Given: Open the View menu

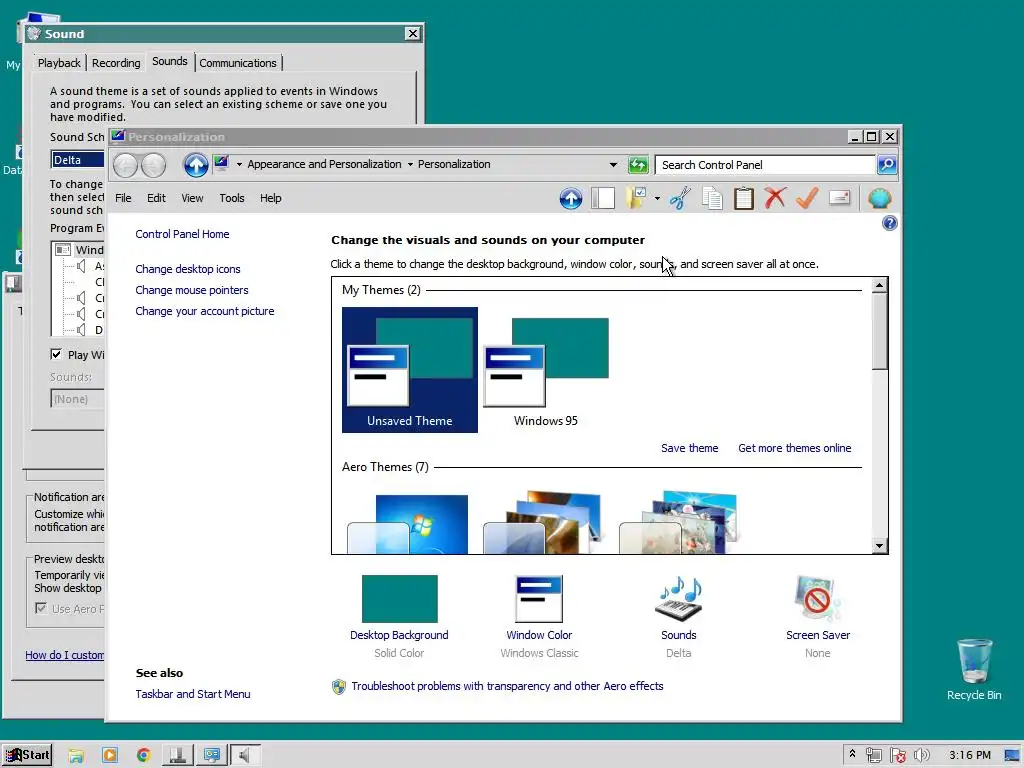Looking at the screenshot, I should [192, 198].
